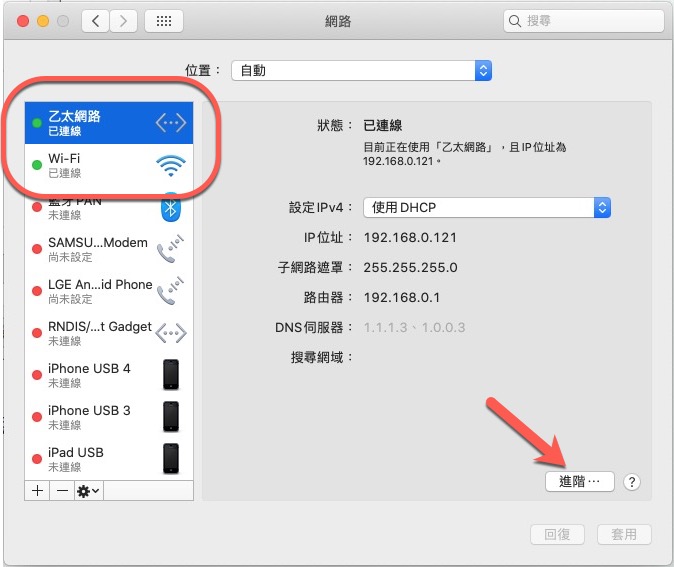The image size is (674, 567).
Task: Click router value 192.168.0.1
Action: pyautogui.click(x=402, y=297)
